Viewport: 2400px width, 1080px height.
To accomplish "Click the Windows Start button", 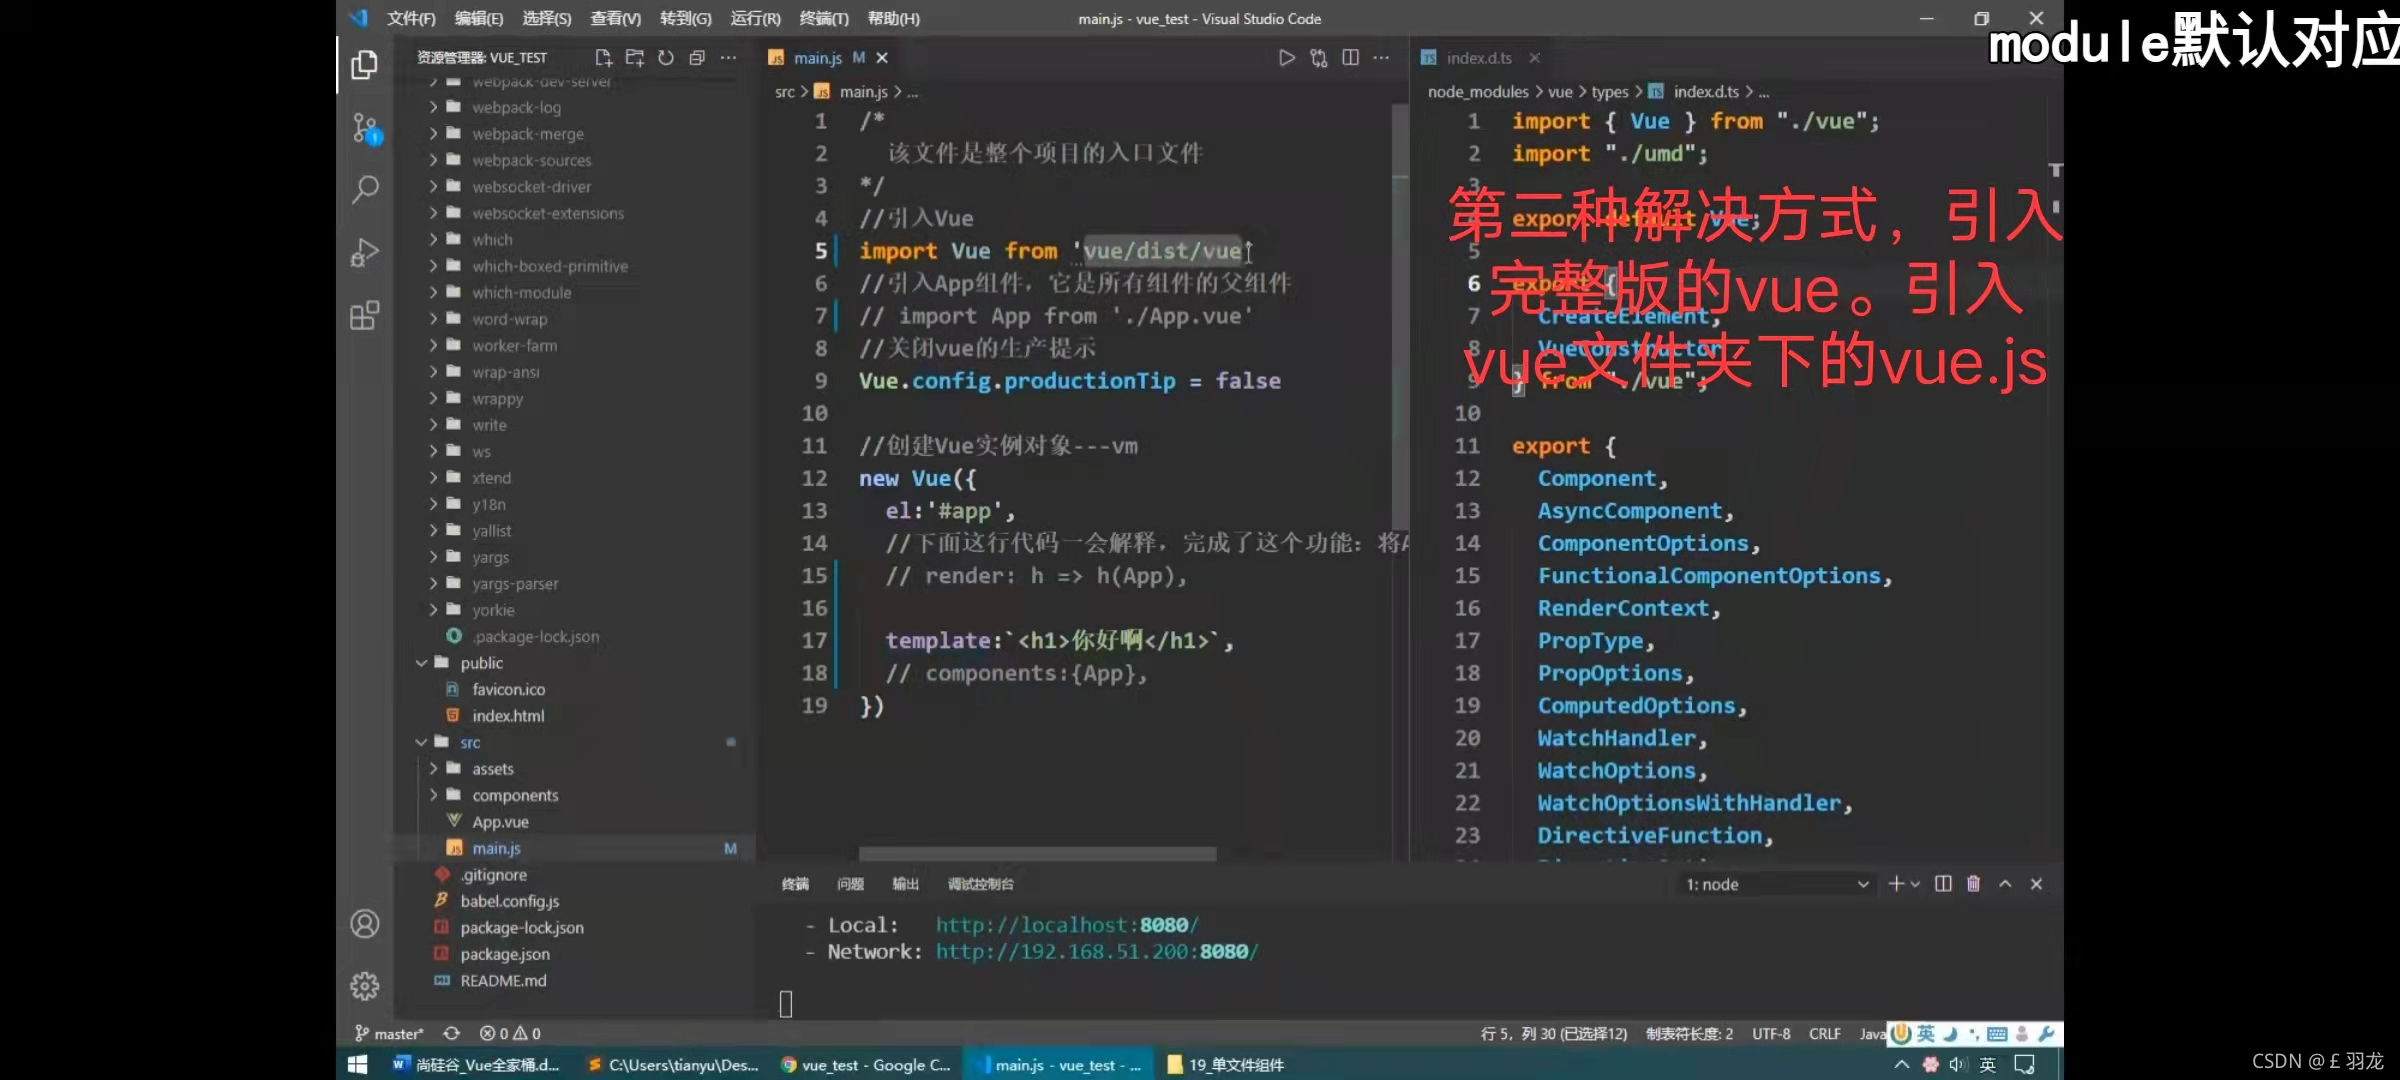I will coord(357,1064).
